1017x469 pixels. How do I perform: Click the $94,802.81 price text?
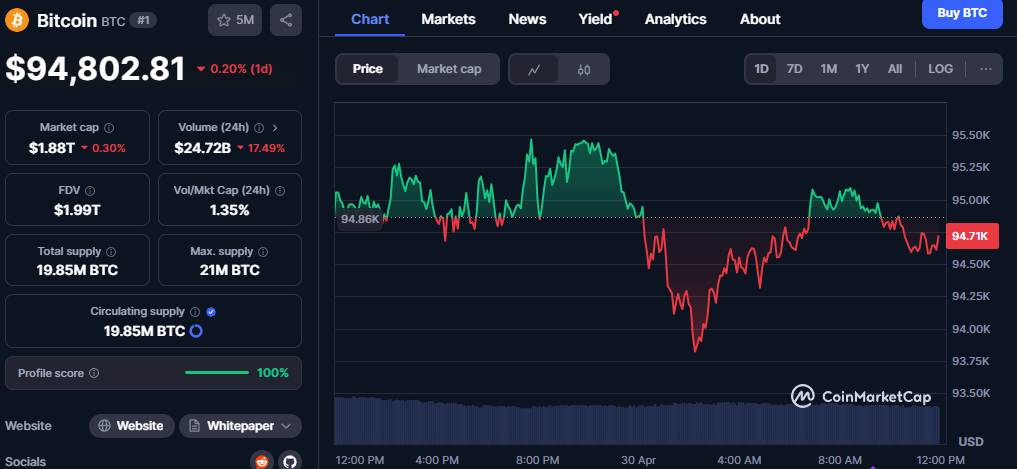pyautogui.click(x=95, y=69)
